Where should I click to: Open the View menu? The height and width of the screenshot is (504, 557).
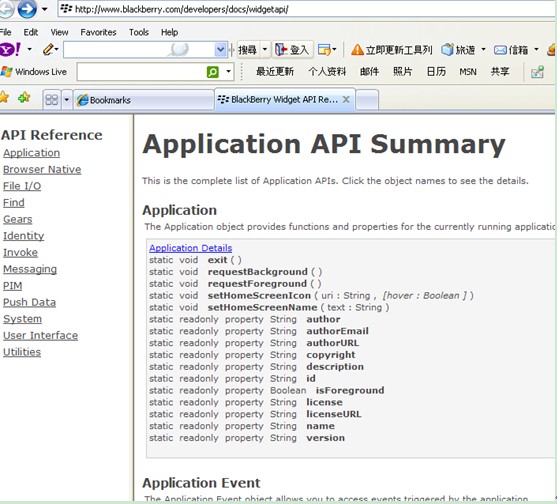click(x=59, y=32)
